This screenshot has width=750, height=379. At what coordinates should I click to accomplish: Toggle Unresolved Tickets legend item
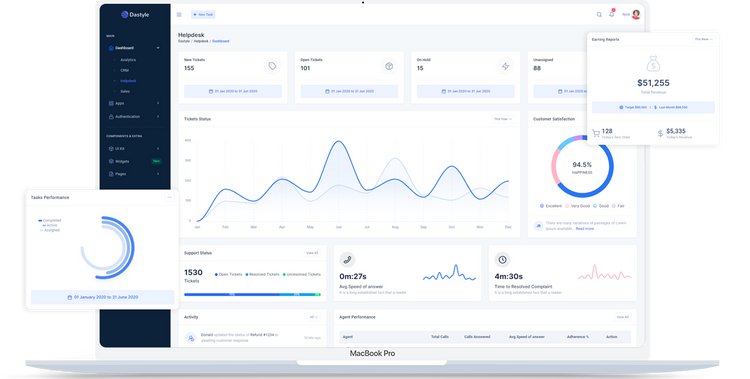coord(302,275)
